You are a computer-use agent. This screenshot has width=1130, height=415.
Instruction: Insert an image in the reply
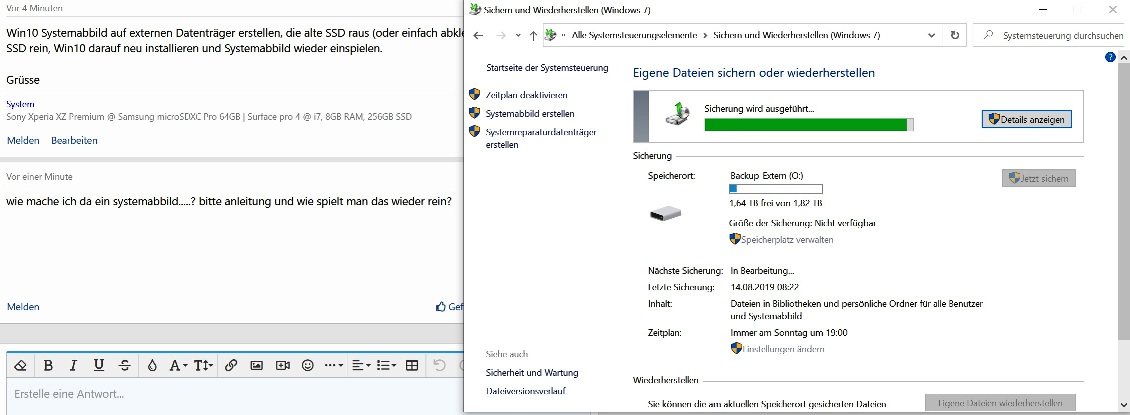(x=257, y=365)
